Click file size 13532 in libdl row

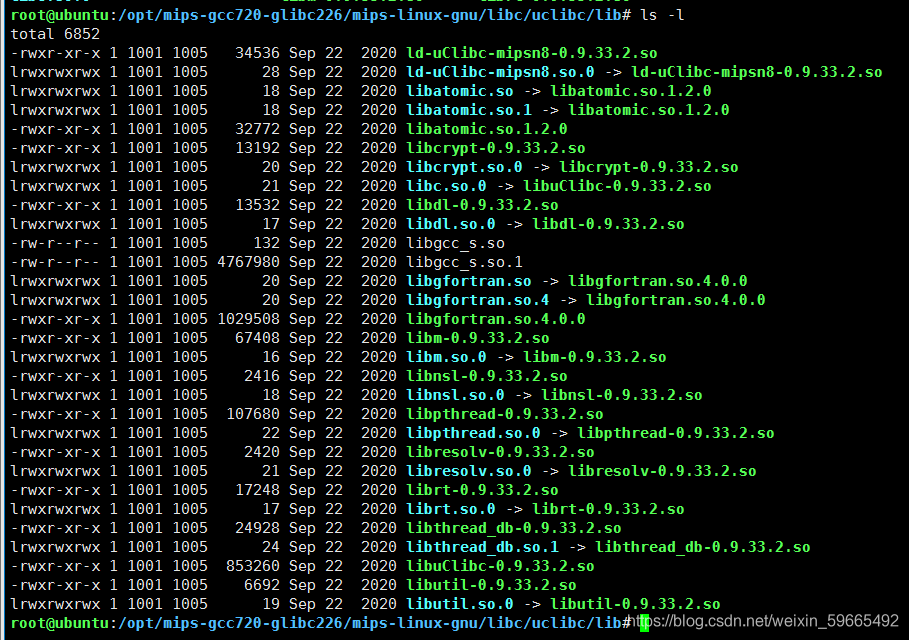coord(257,205)
